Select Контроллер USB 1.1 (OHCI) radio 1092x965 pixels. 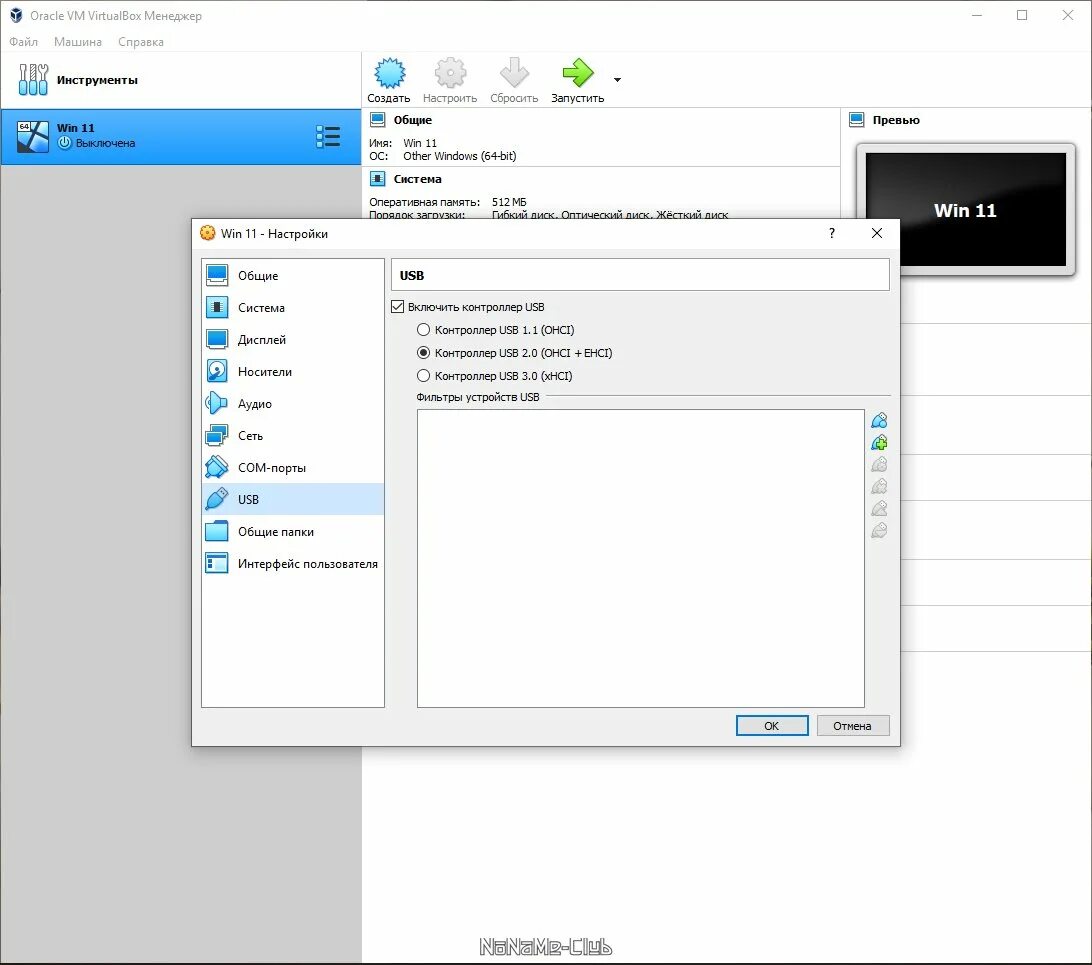click(423, 330)
